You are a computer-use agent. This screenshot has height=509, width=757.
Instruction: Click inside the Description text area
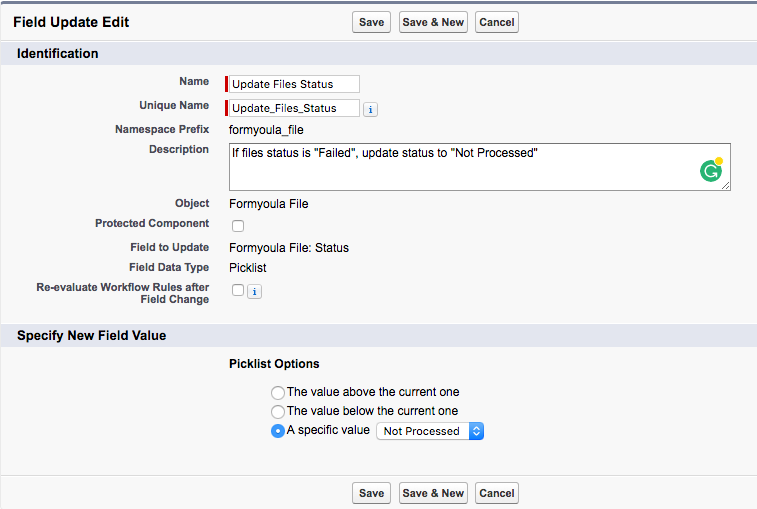click(450, 166)
